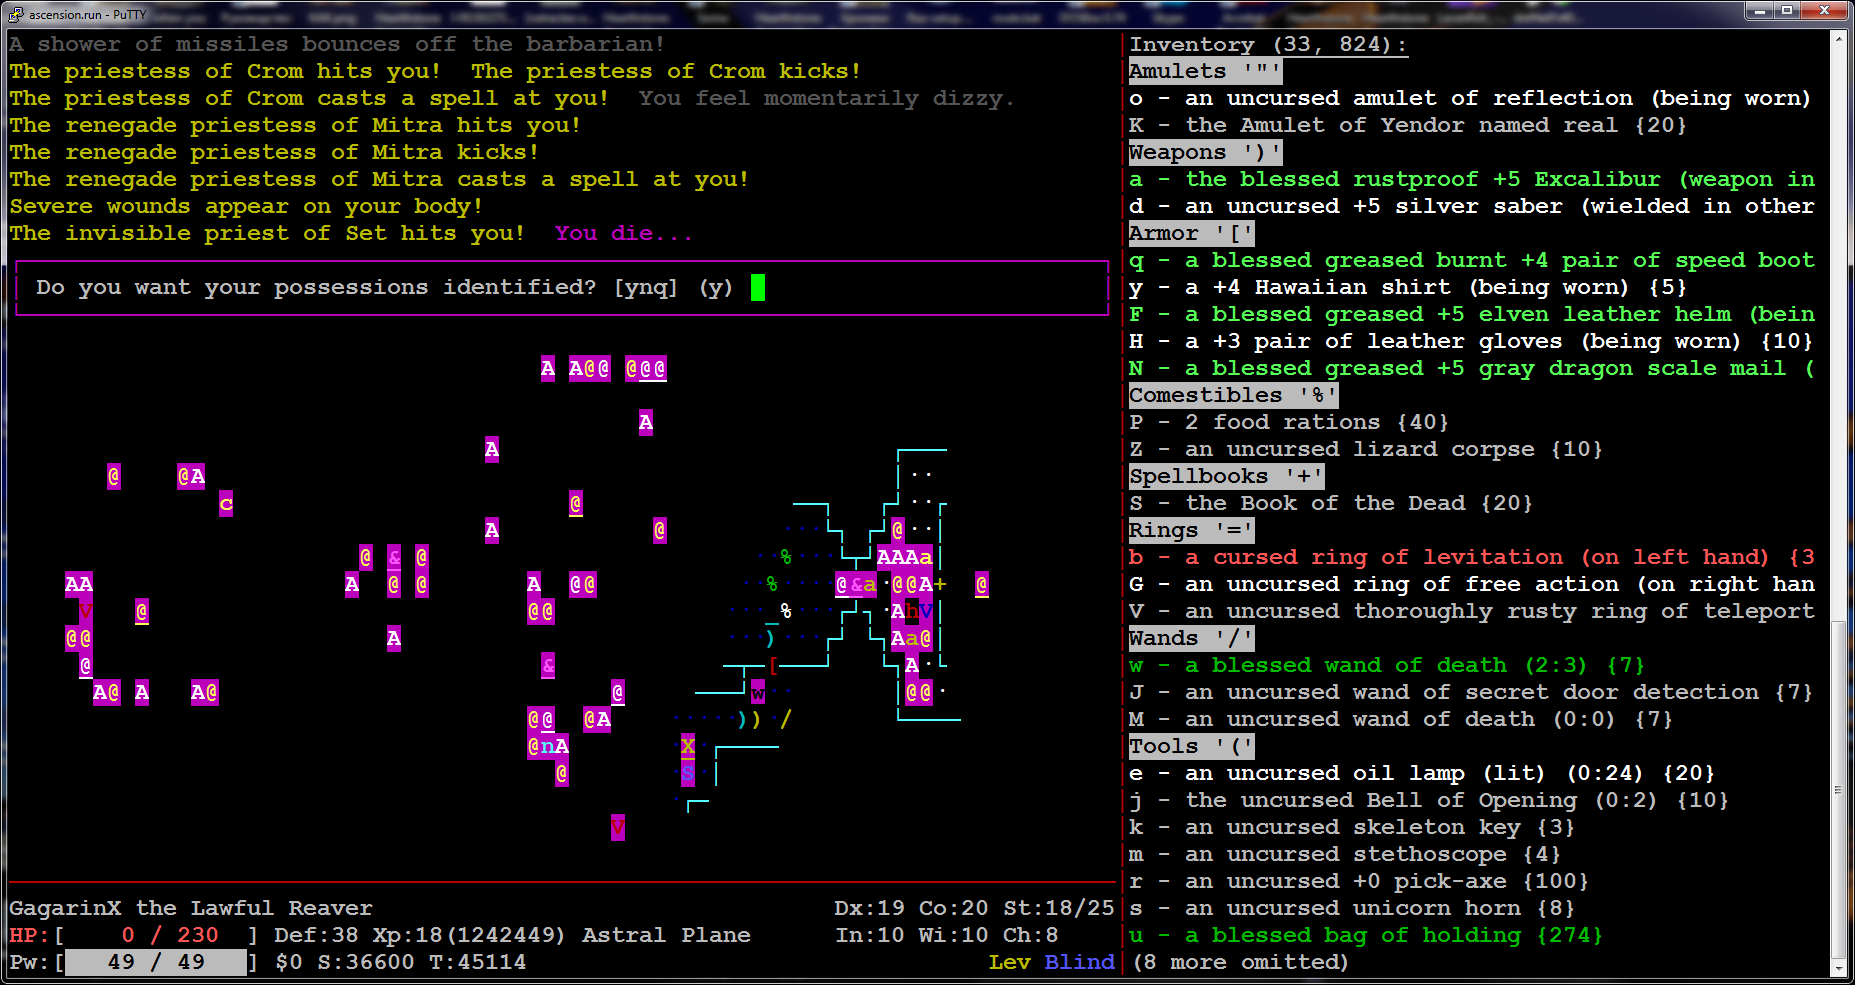Image resolution: width=1855 pixels, height=985 pixels.
Task: Click the +3 pair of leather gloves line
Action: 1471,341
